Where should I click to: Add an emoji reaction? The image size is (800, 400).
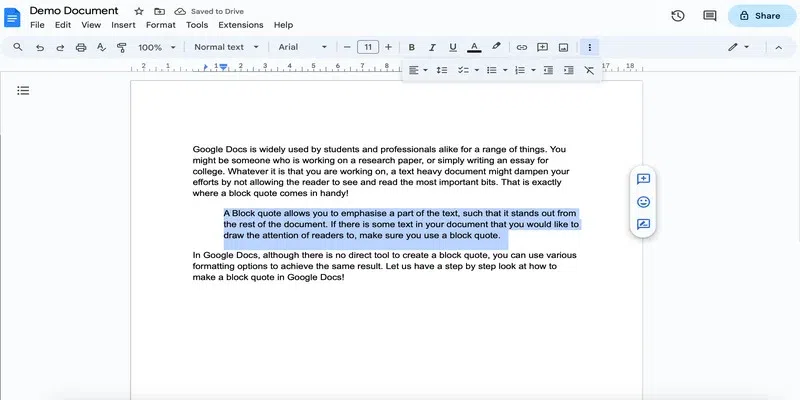pos(643,202)
